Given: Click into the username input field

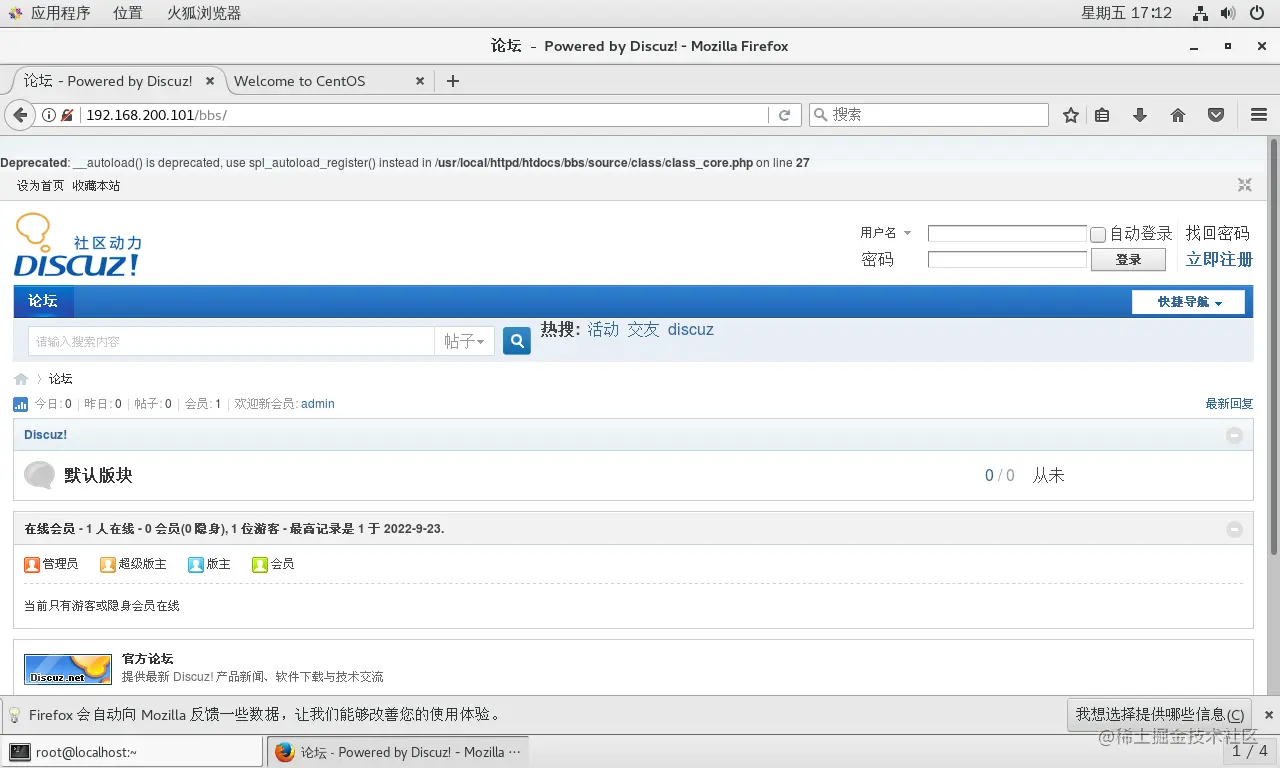Looking at the screenshot, I should coord(1007,233).
